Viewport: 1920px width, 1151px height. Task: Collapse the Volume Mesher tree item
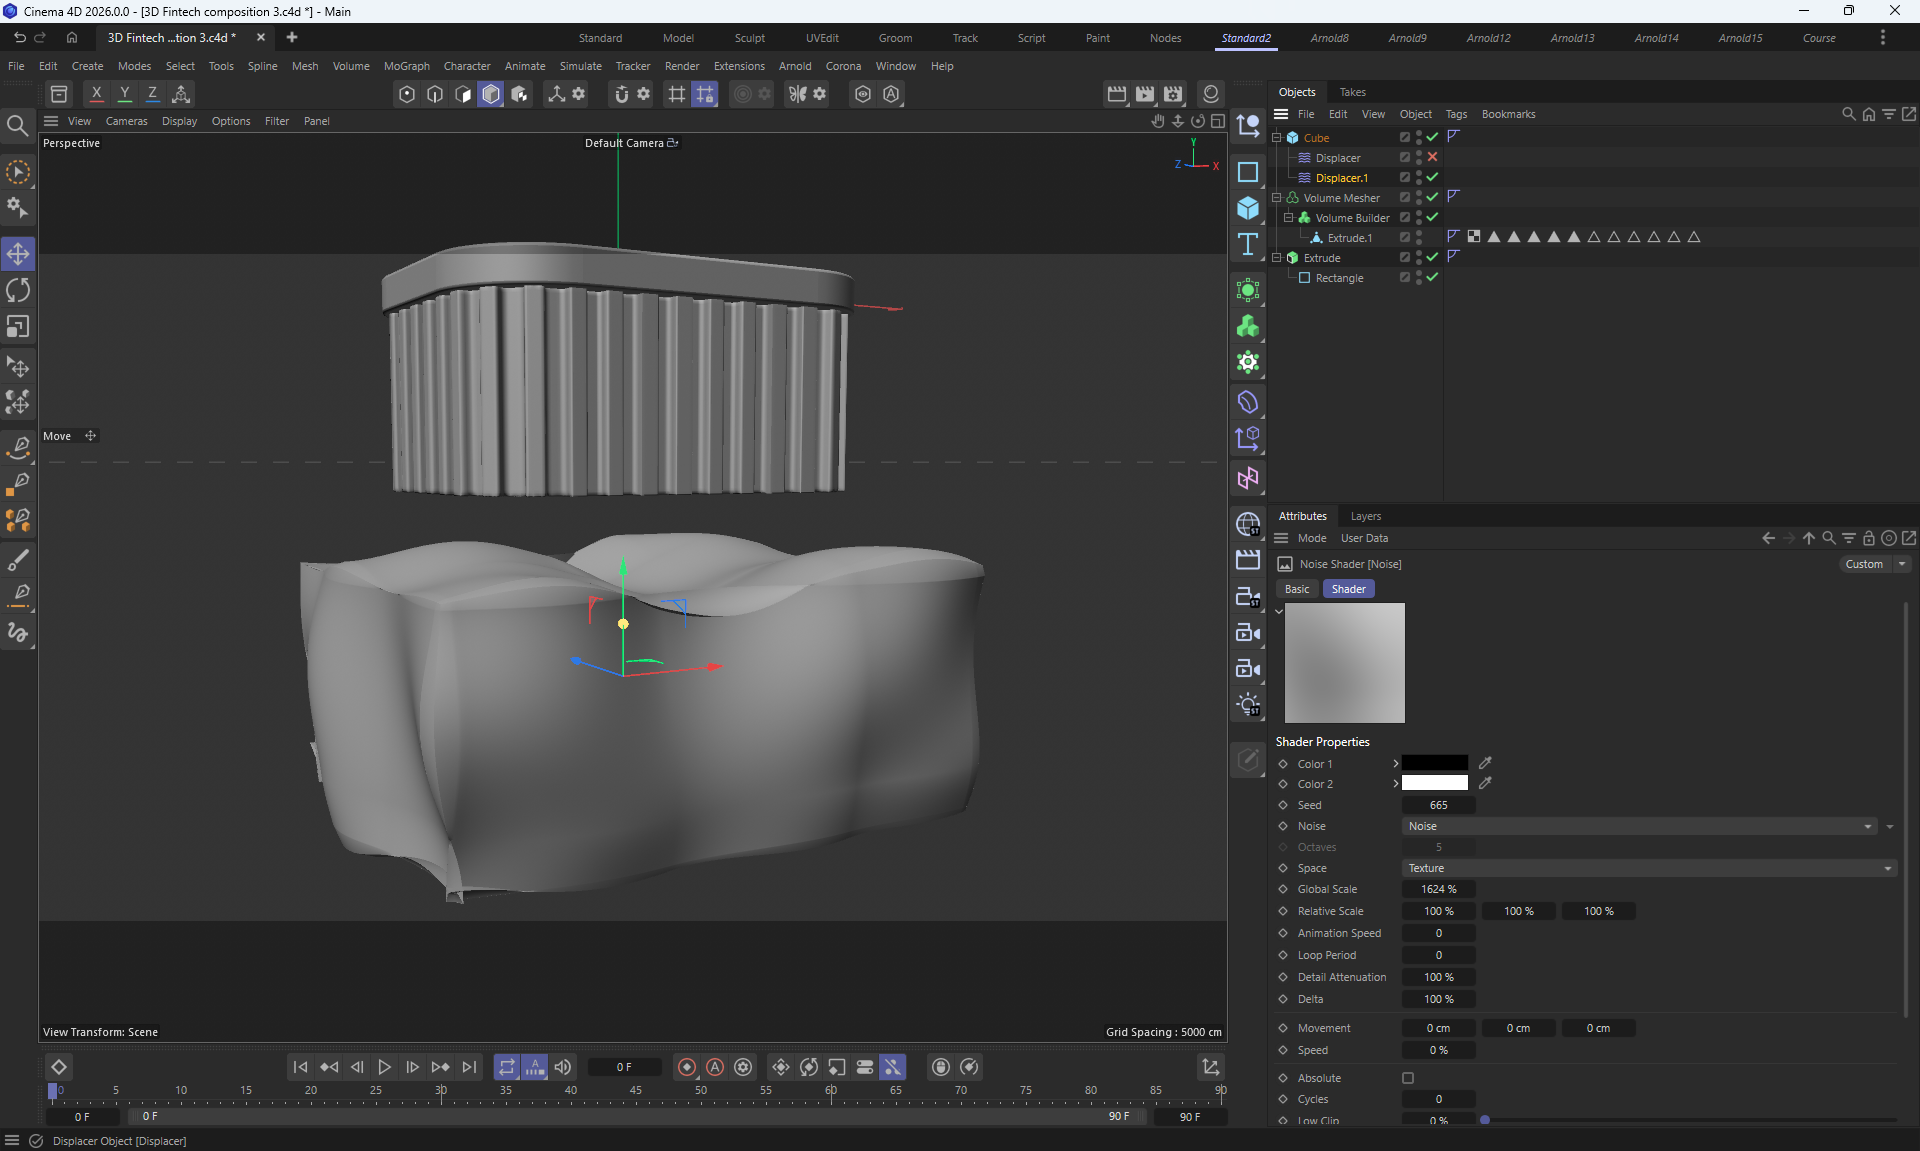[1277, 198]
